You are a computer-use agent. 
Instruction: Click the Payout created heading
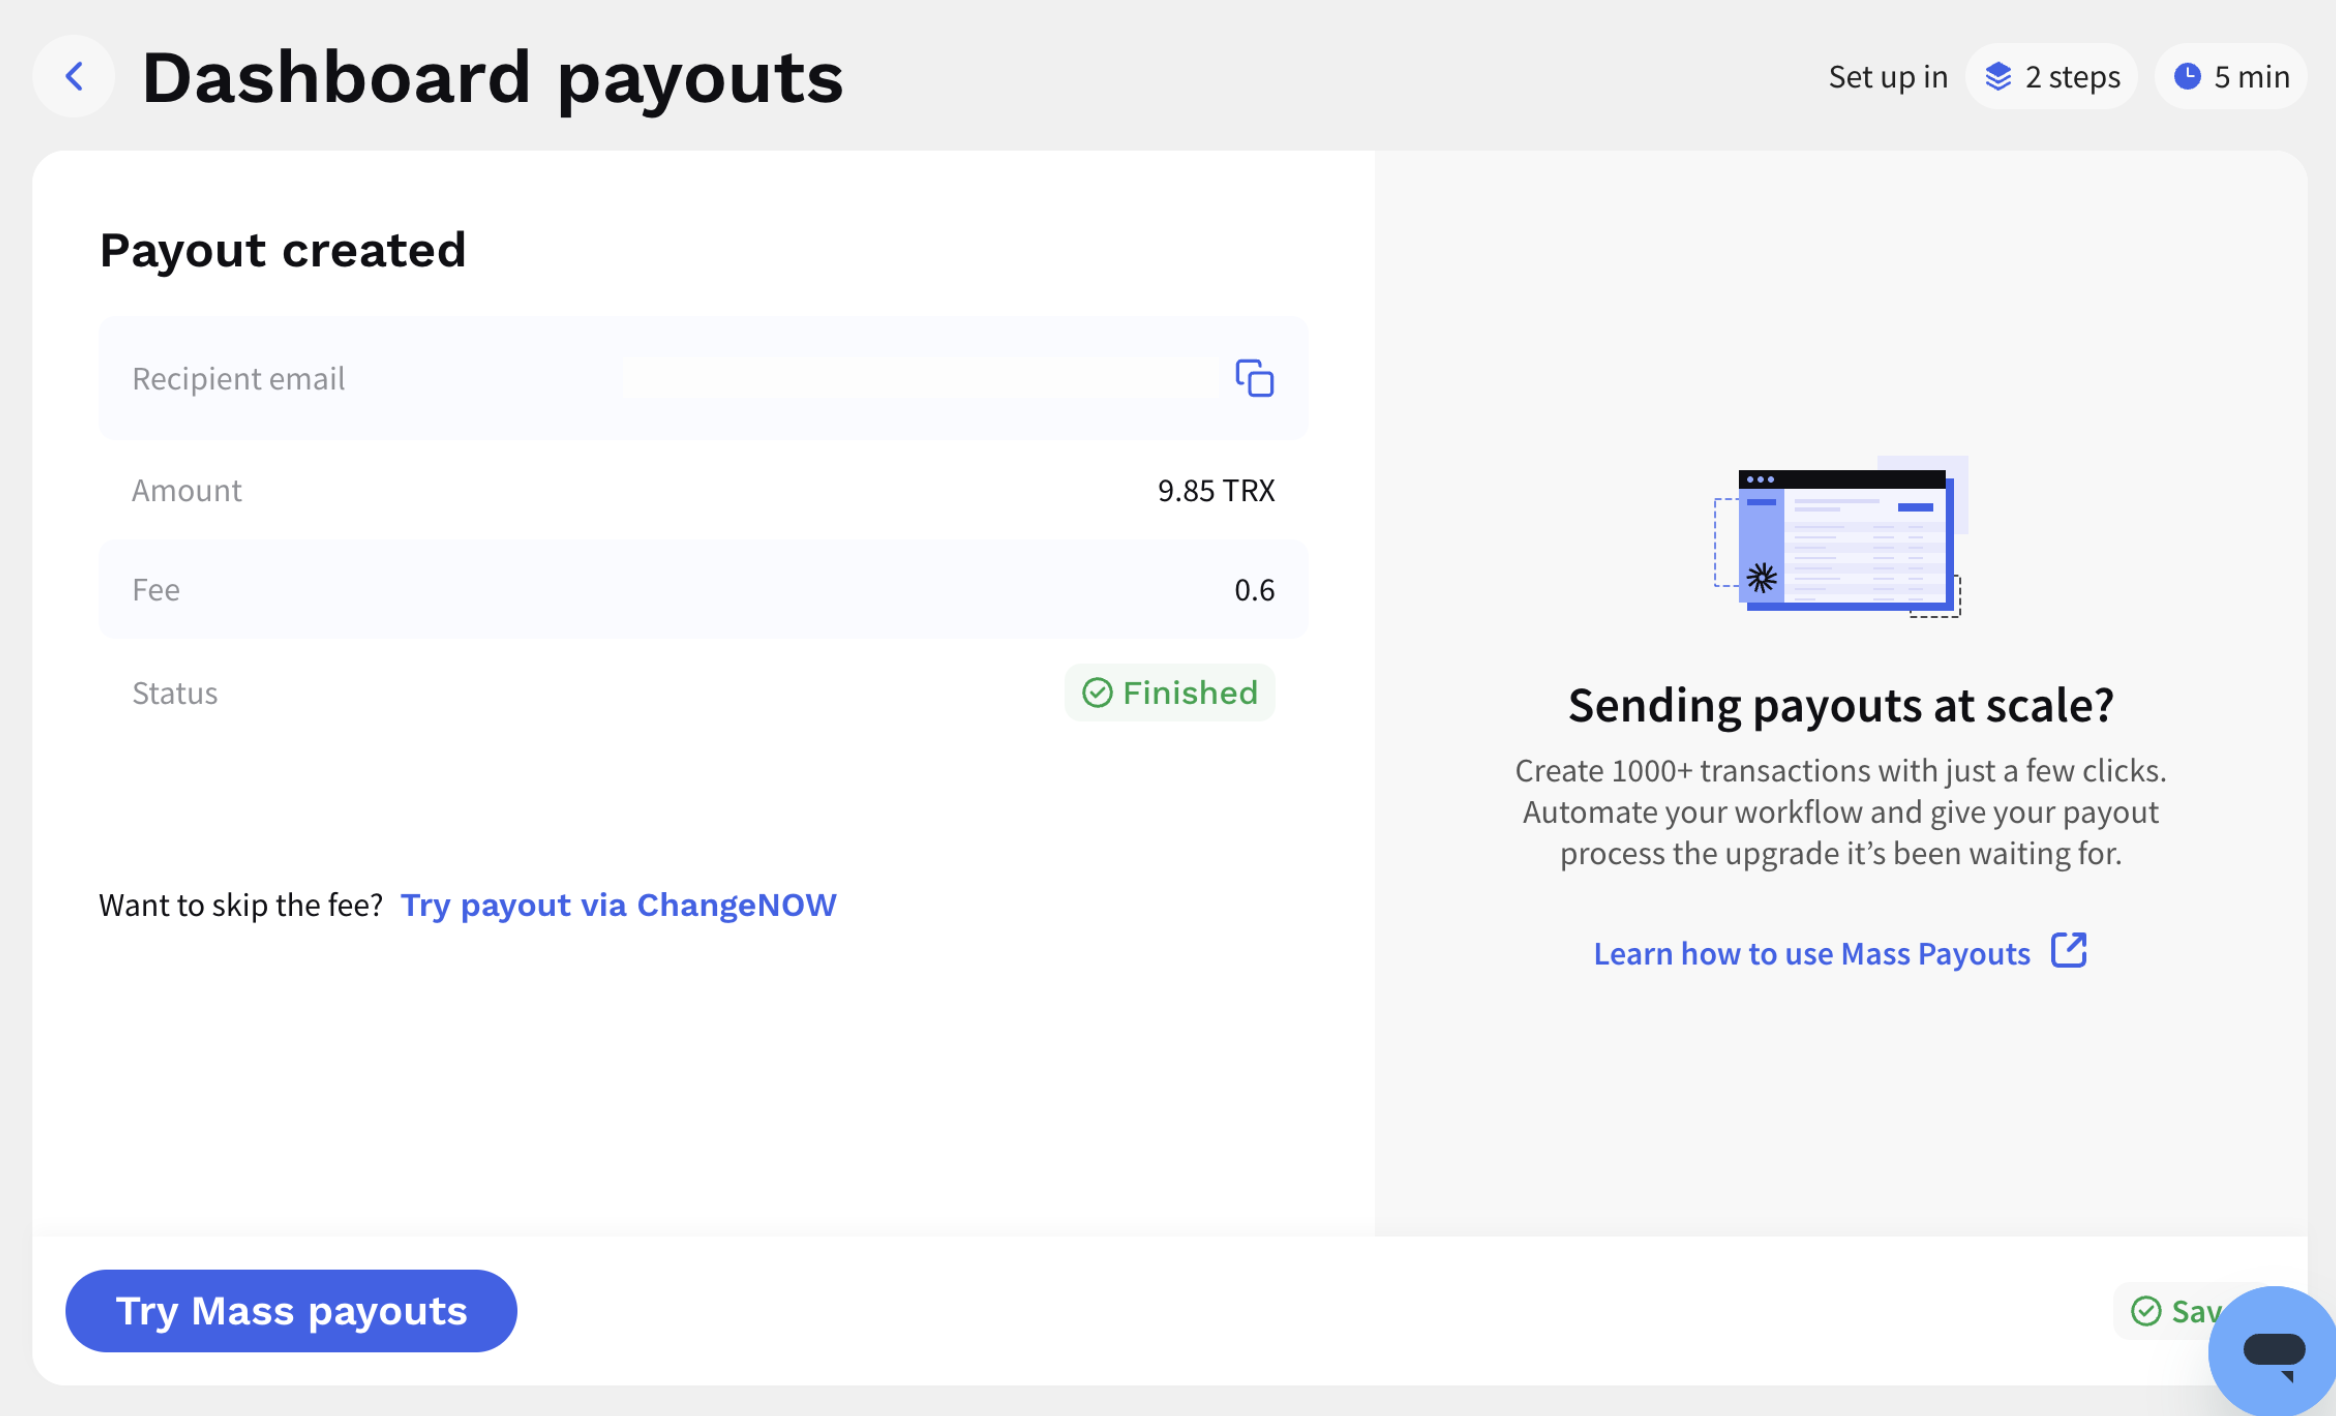283,250
